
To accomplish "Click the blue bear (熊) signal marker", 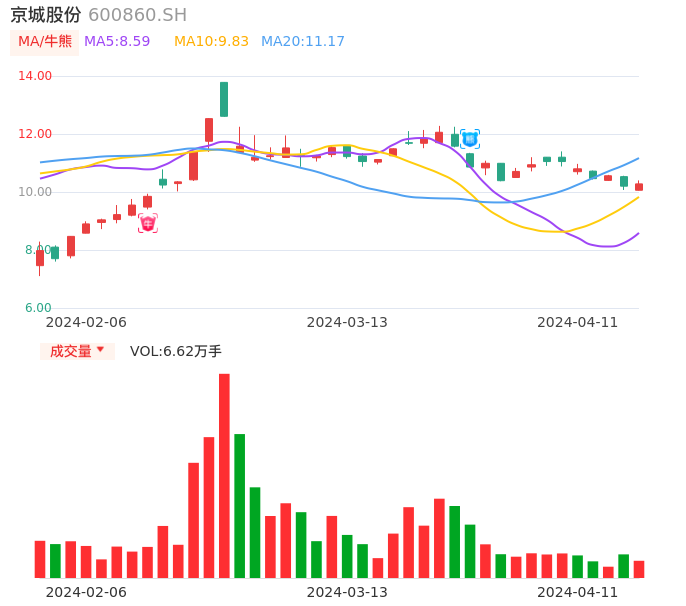I will [x=470, y=139].
